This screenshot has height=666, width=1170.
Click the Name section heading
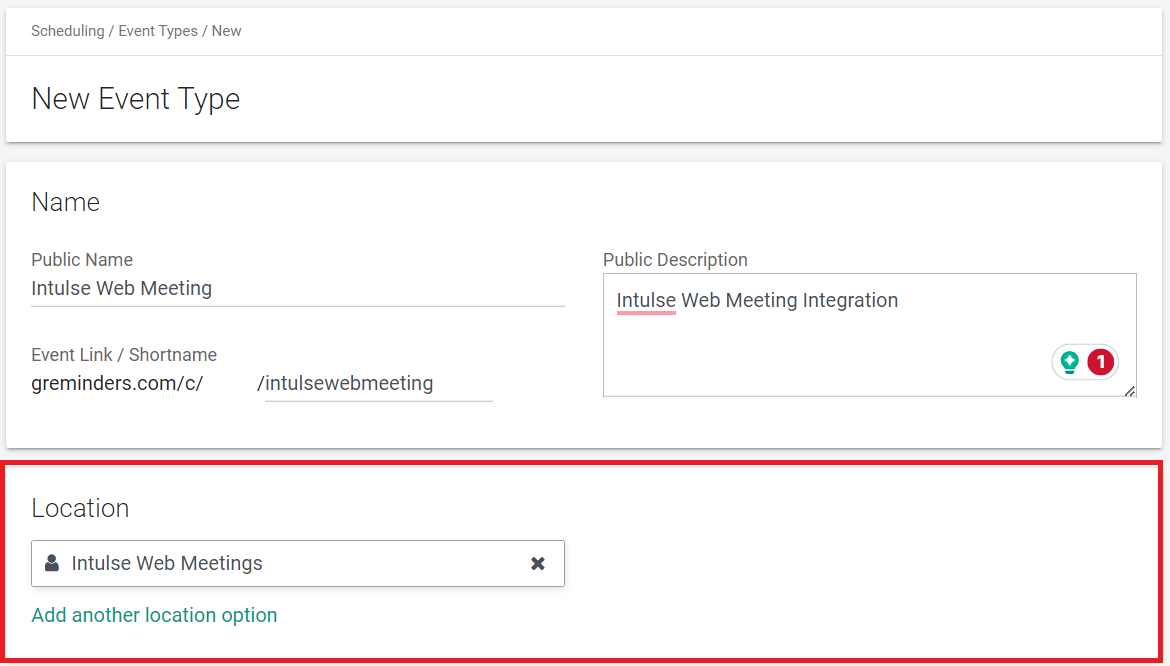[65, 201]
